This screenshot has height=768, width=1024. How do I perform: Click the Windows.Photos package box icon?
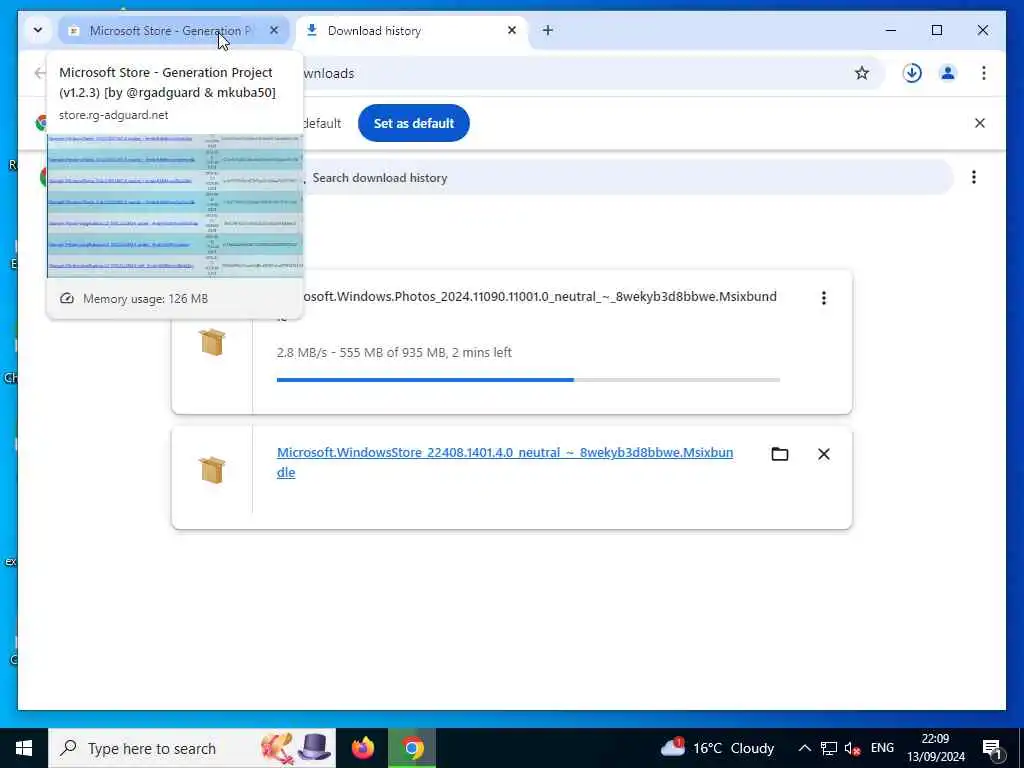(212, 342)
